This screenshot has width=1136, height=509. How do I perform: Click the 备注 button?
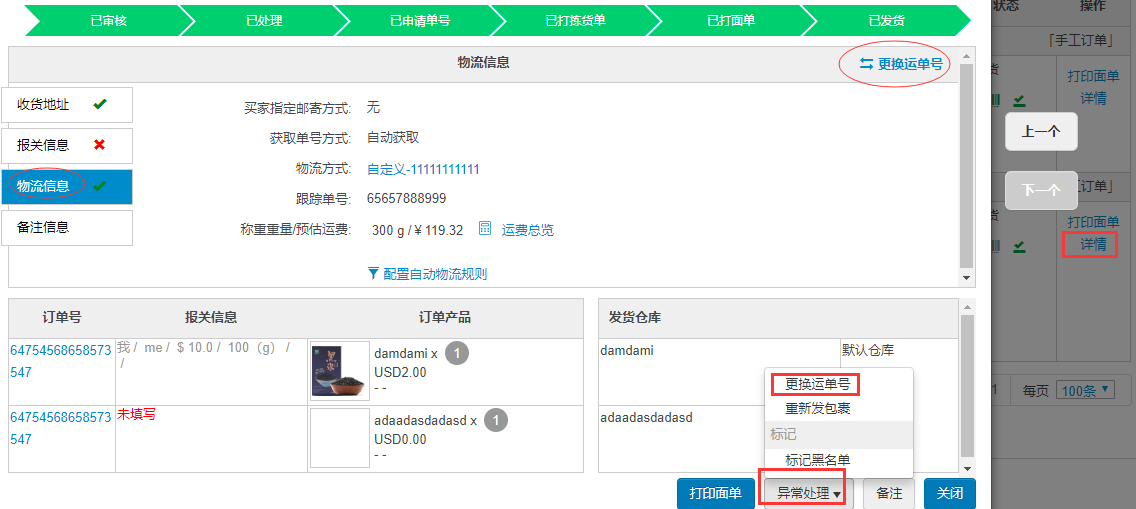(889, 494)
